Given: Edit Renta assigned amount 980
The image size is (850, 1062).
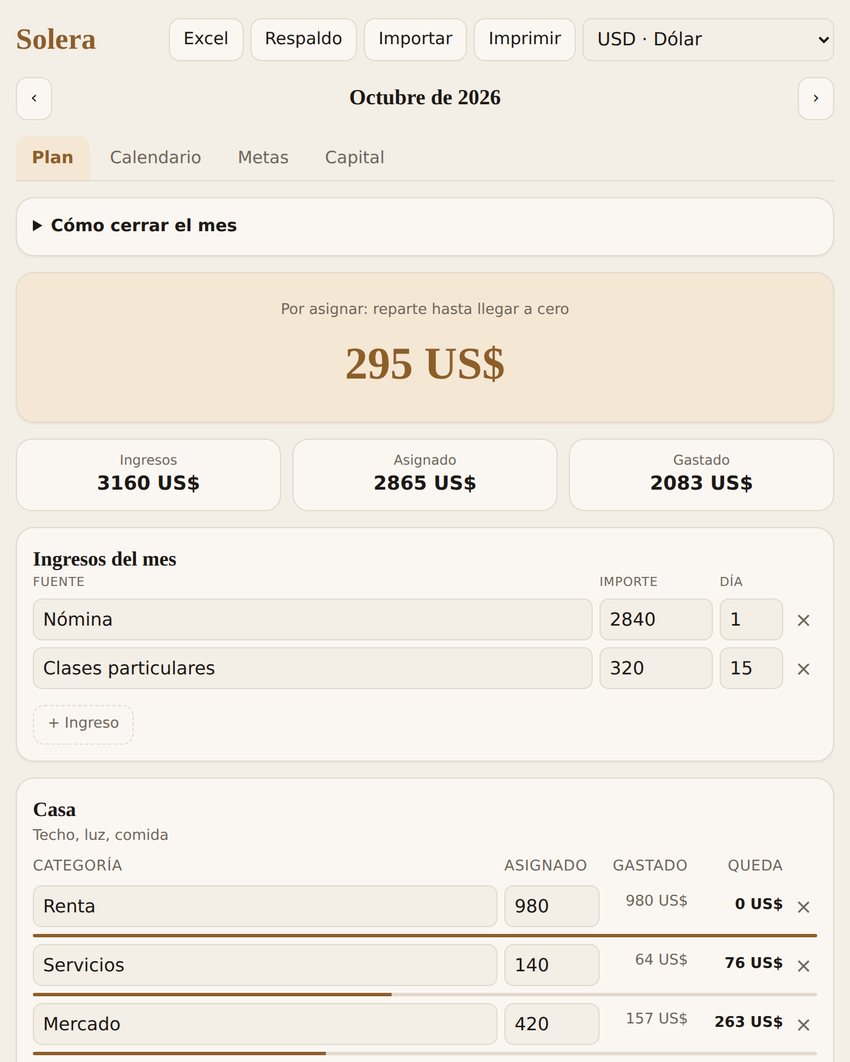Looking at the screenshot, I should point(551,906).
